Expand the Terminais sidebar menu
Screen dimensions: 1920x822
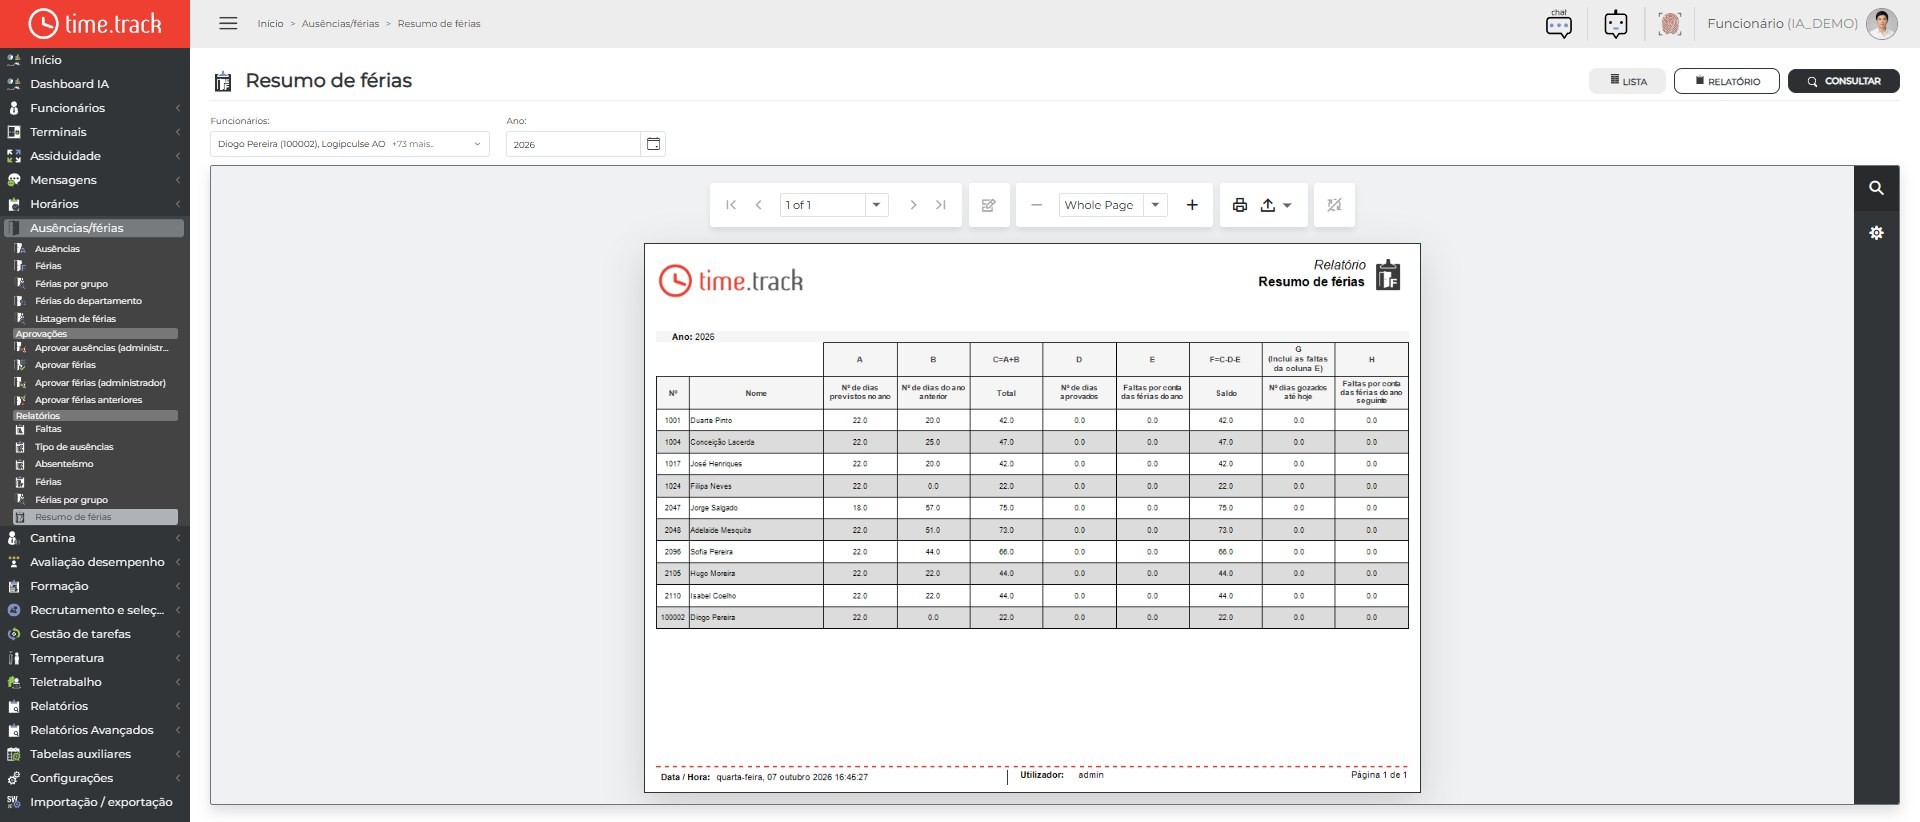[x=95, y=132]
